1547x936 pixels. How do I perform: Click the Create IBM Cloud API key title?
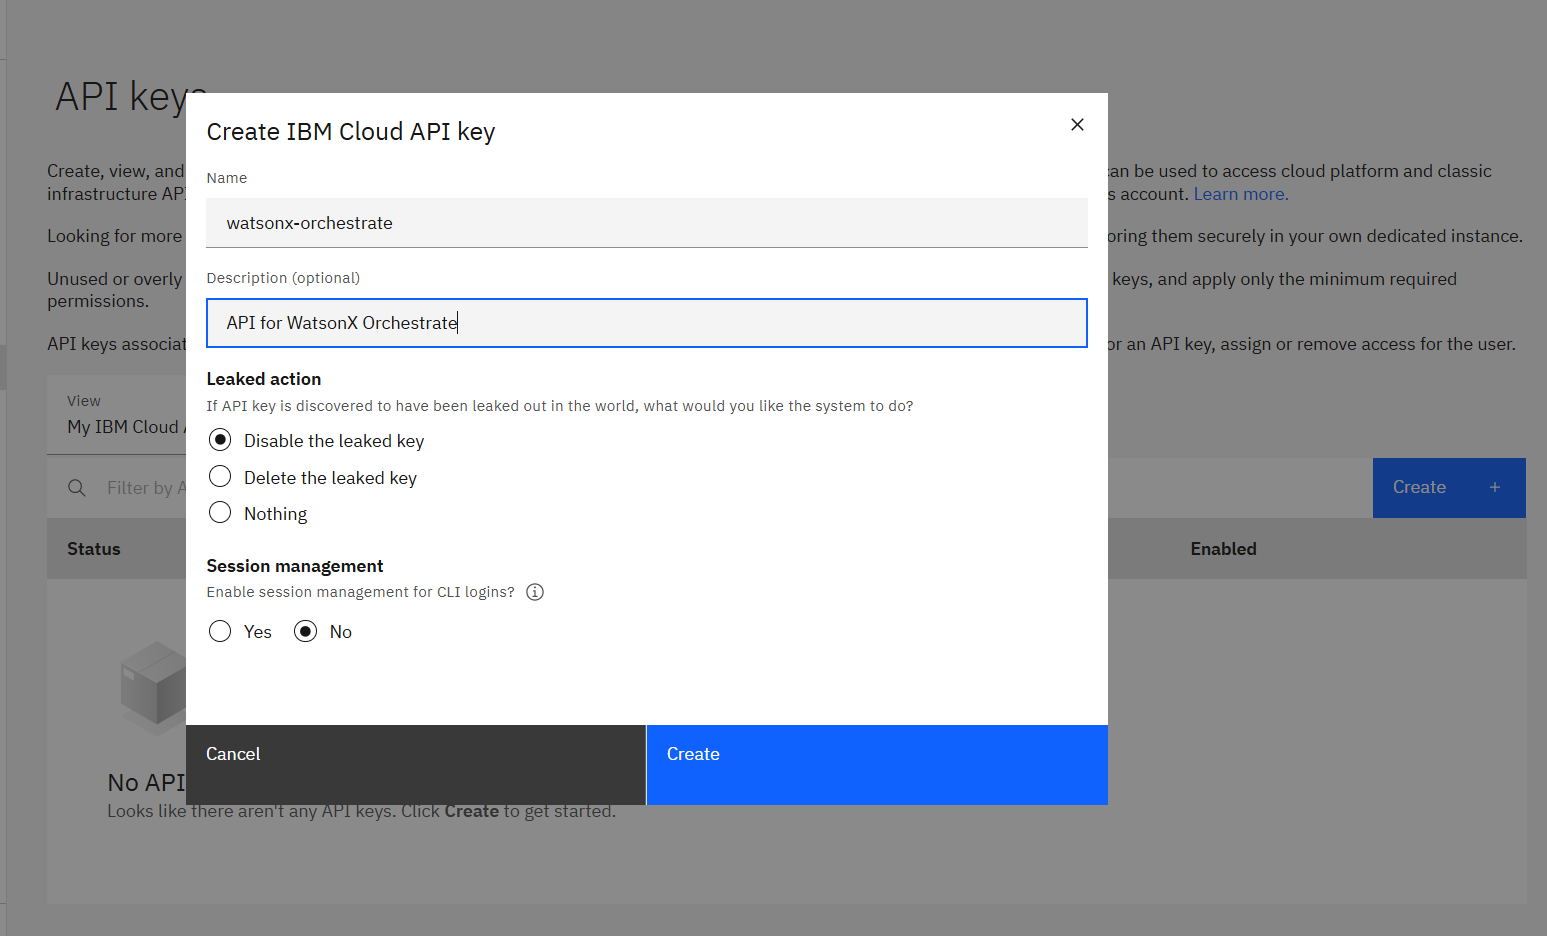pyautogui.click(x=351, y=132)
